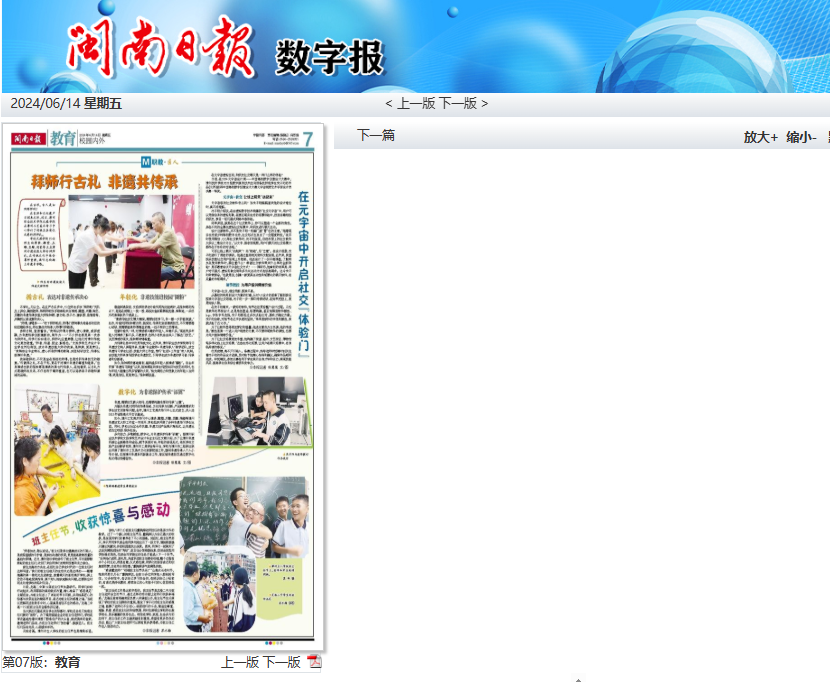
Task: Click 下一版 link below the page thumbnail
Action: point(282,662)
